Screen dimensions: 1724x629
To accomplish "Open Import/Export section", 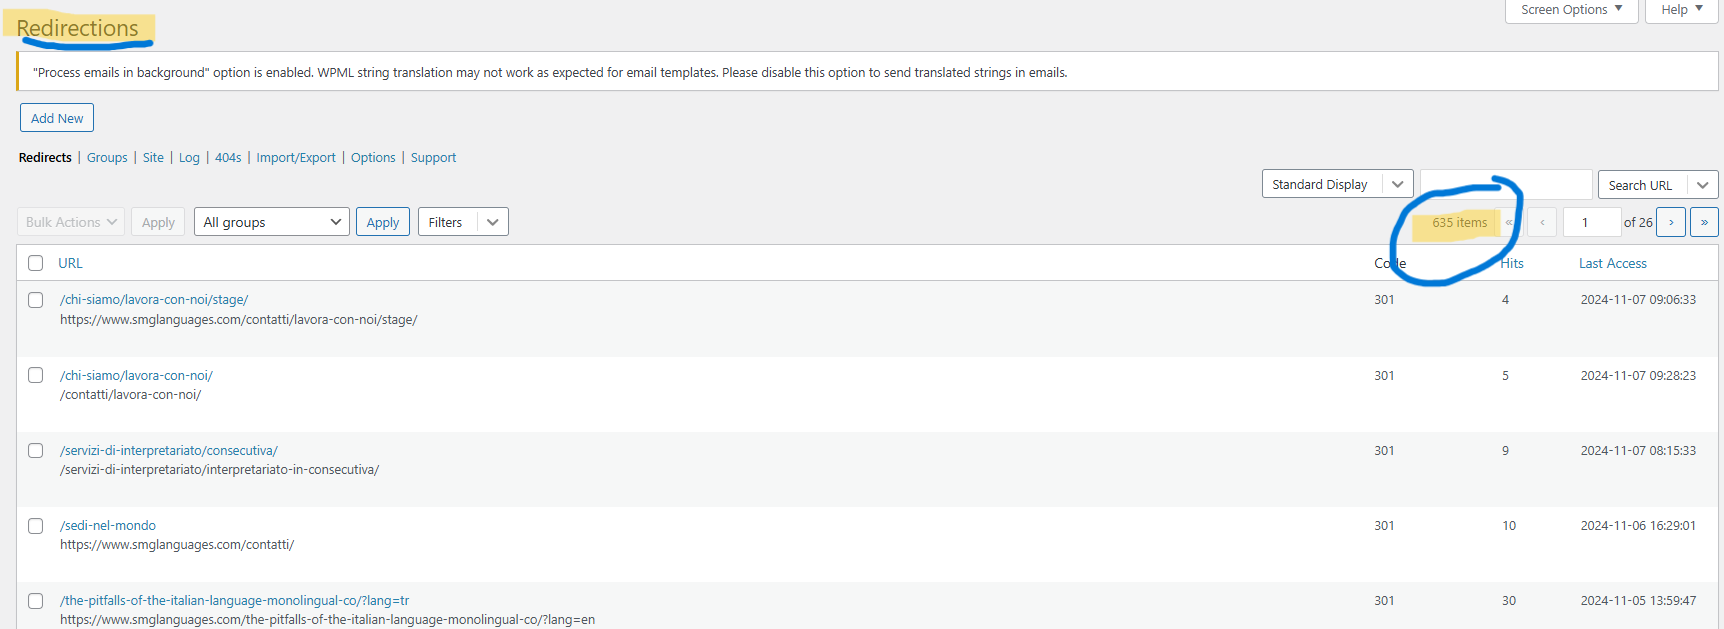I will click(x=296, y=158).
